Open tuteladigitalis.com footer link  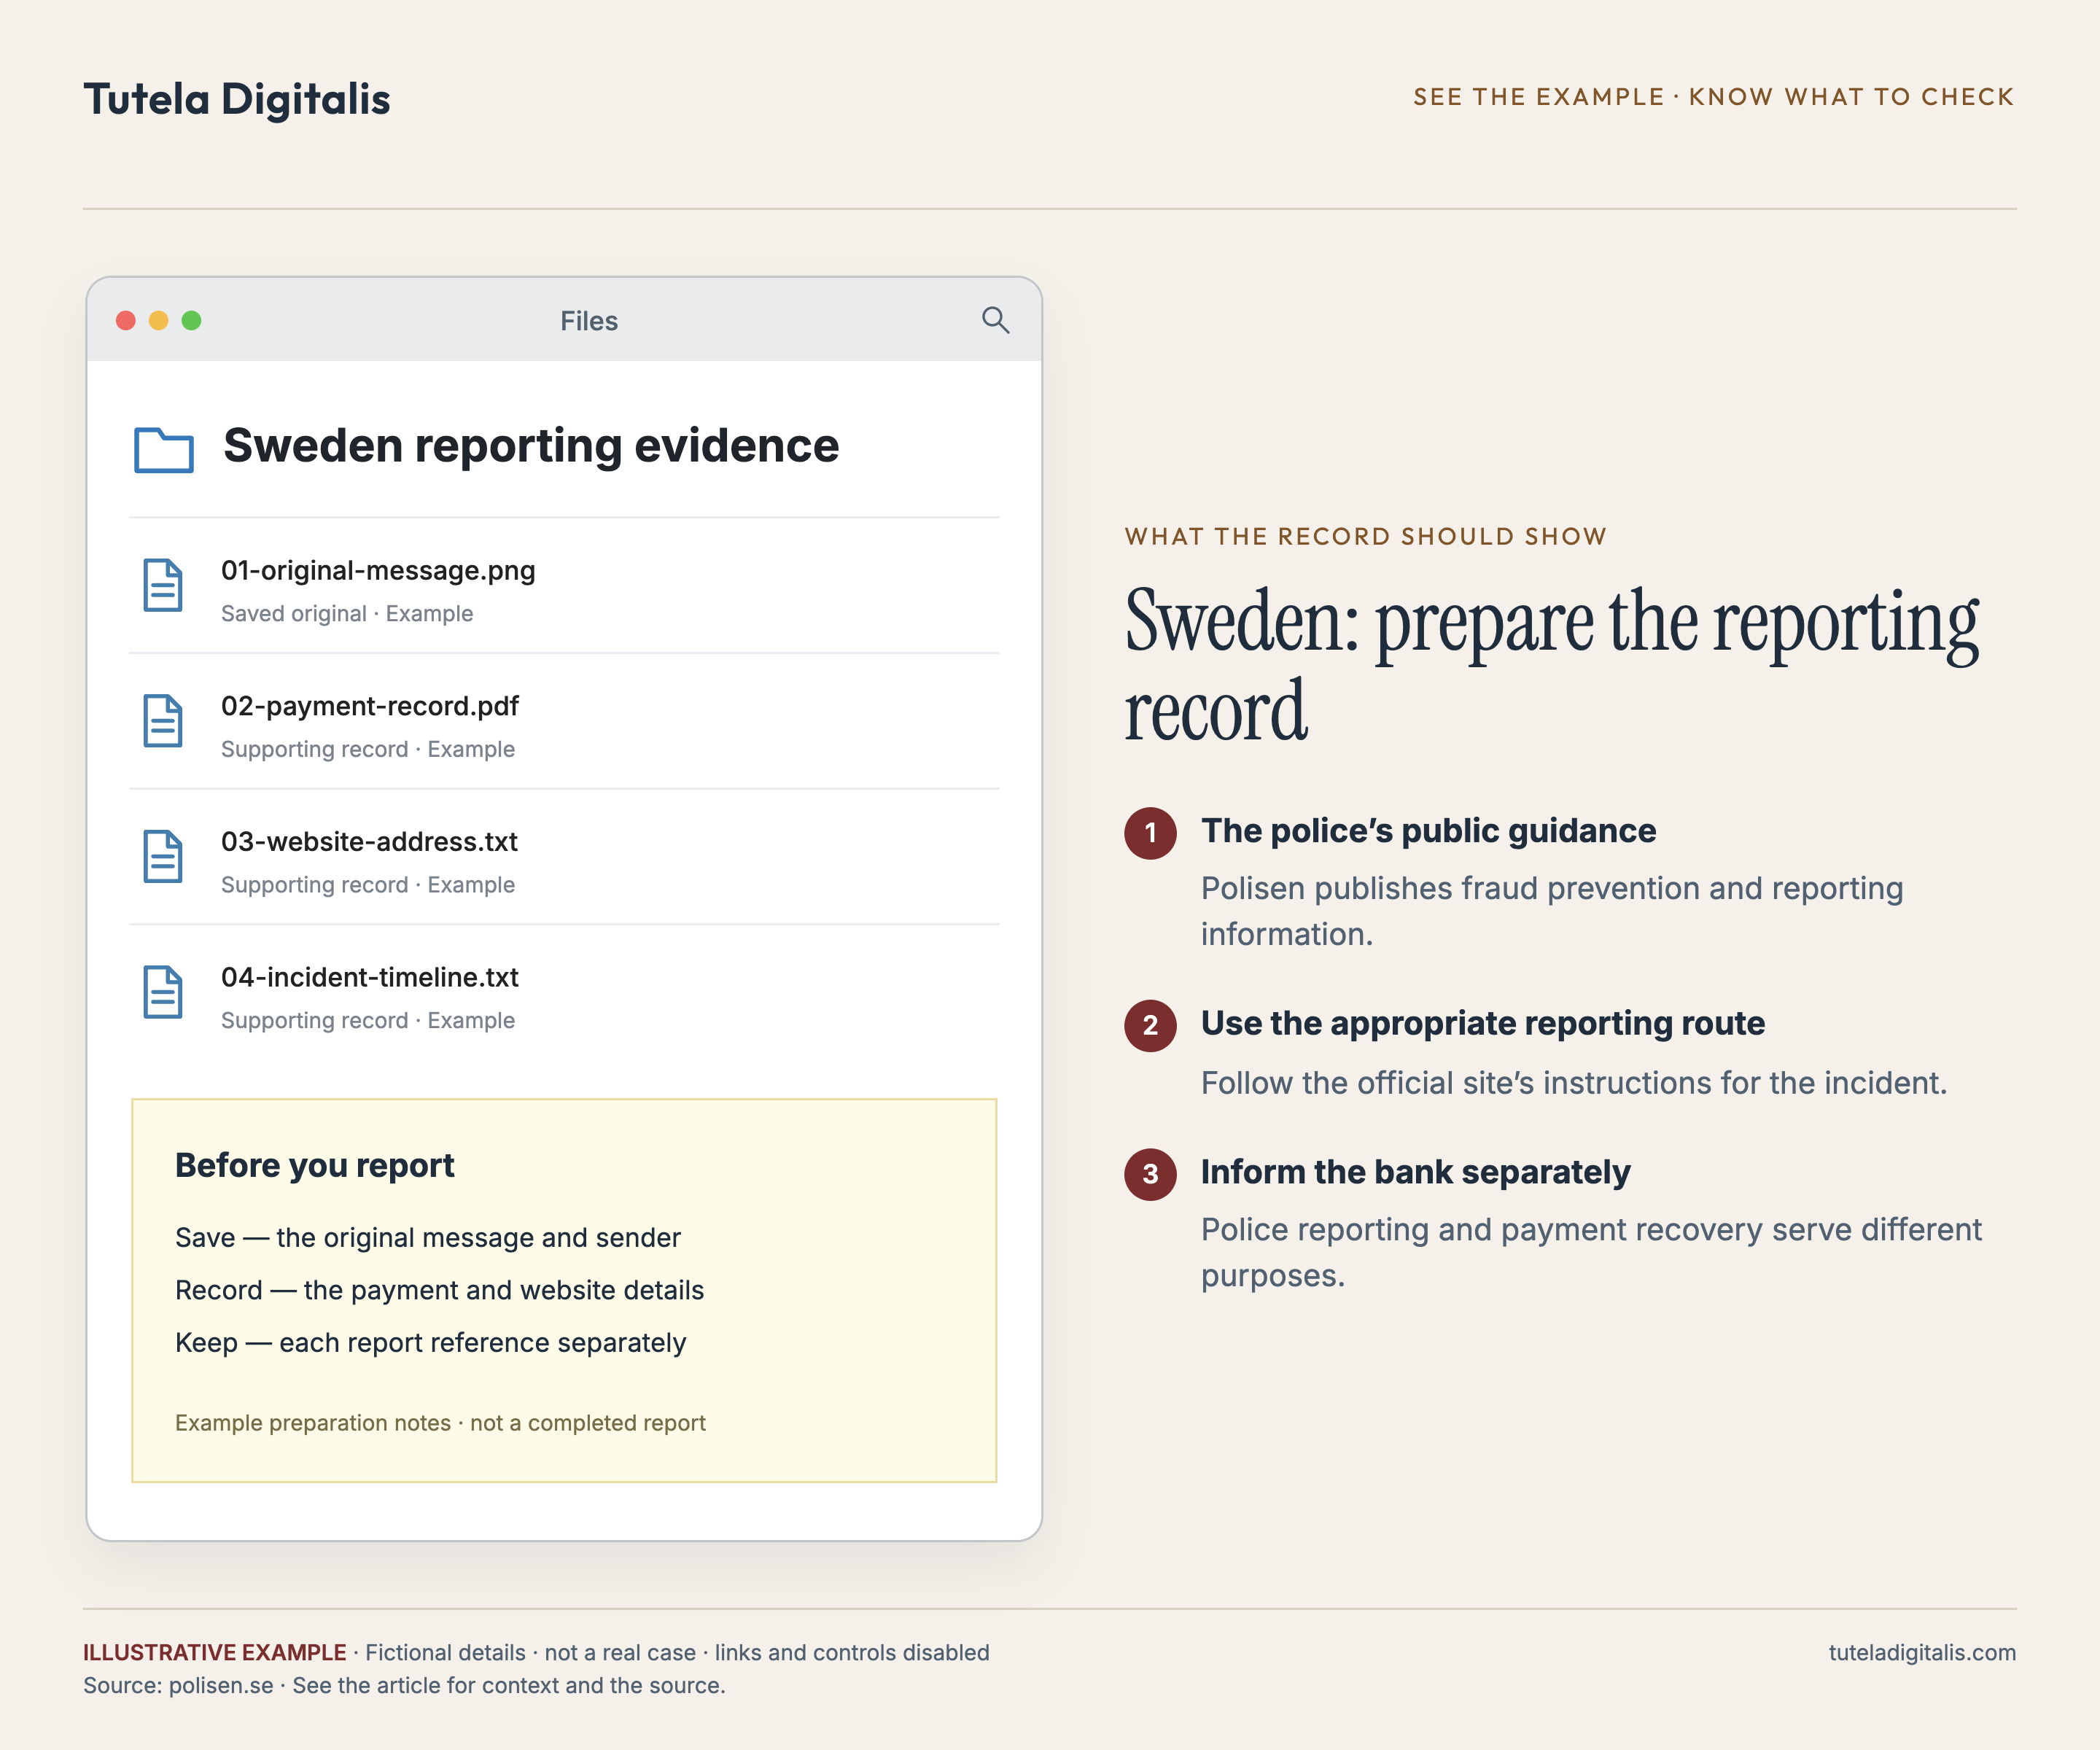1922,1653
